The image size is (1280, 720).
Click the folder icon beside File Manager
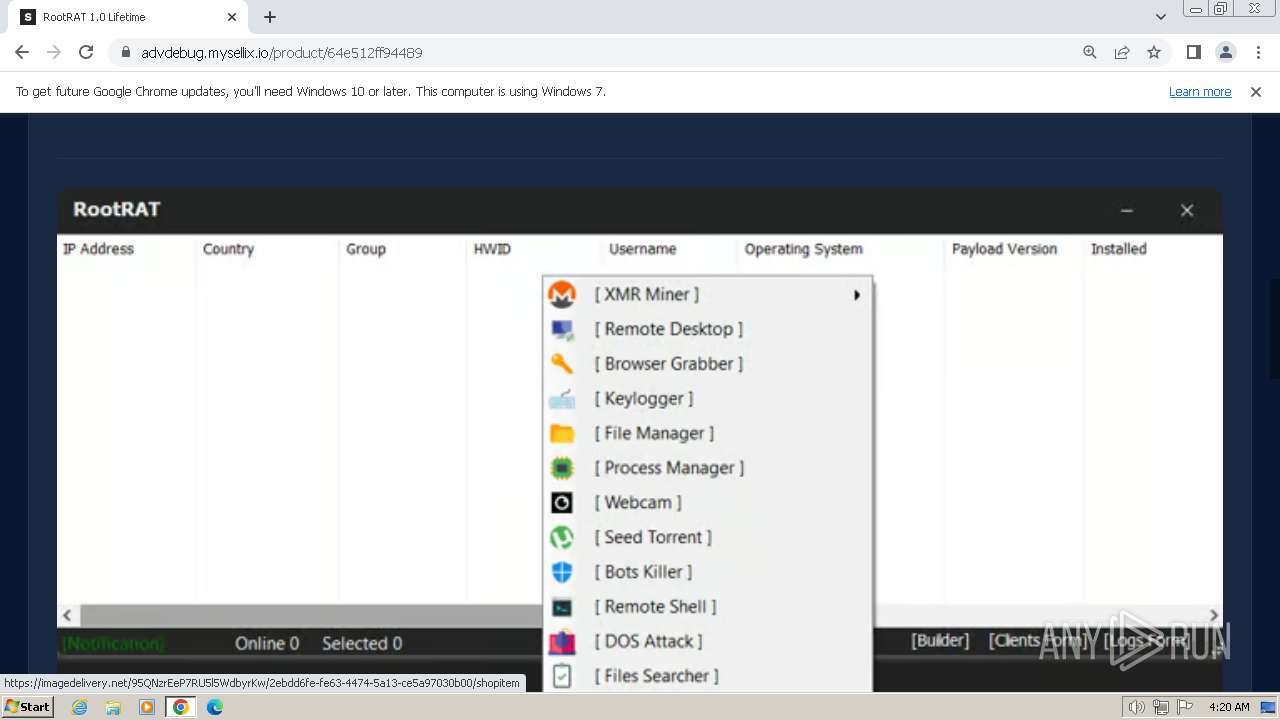point(562,433)
